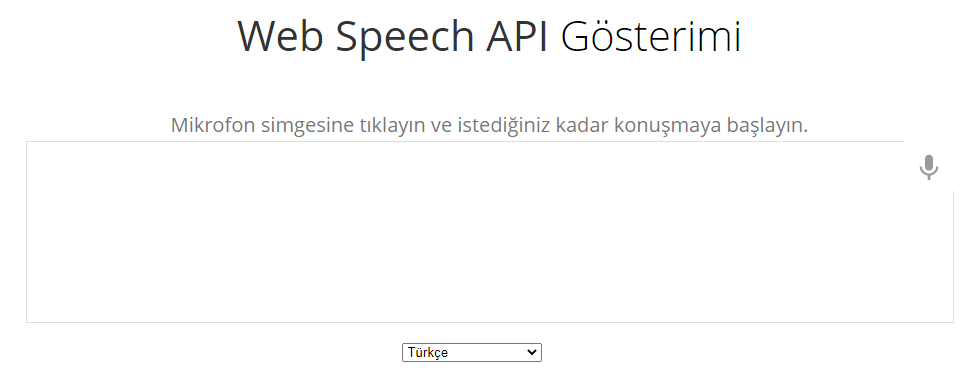Click the phrase konuşmaya başlayın in the hint
The height and width of the screenshot is (379, 976).
coord(711,126)
